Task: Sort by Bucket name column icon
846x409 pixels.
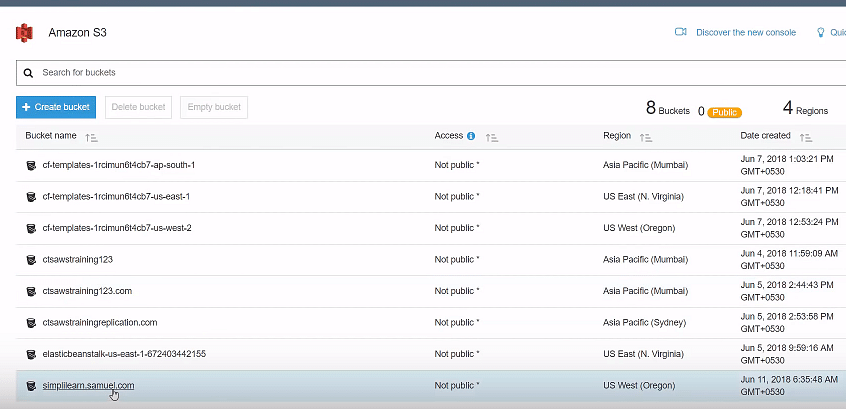Action: (x=91, y=138)
